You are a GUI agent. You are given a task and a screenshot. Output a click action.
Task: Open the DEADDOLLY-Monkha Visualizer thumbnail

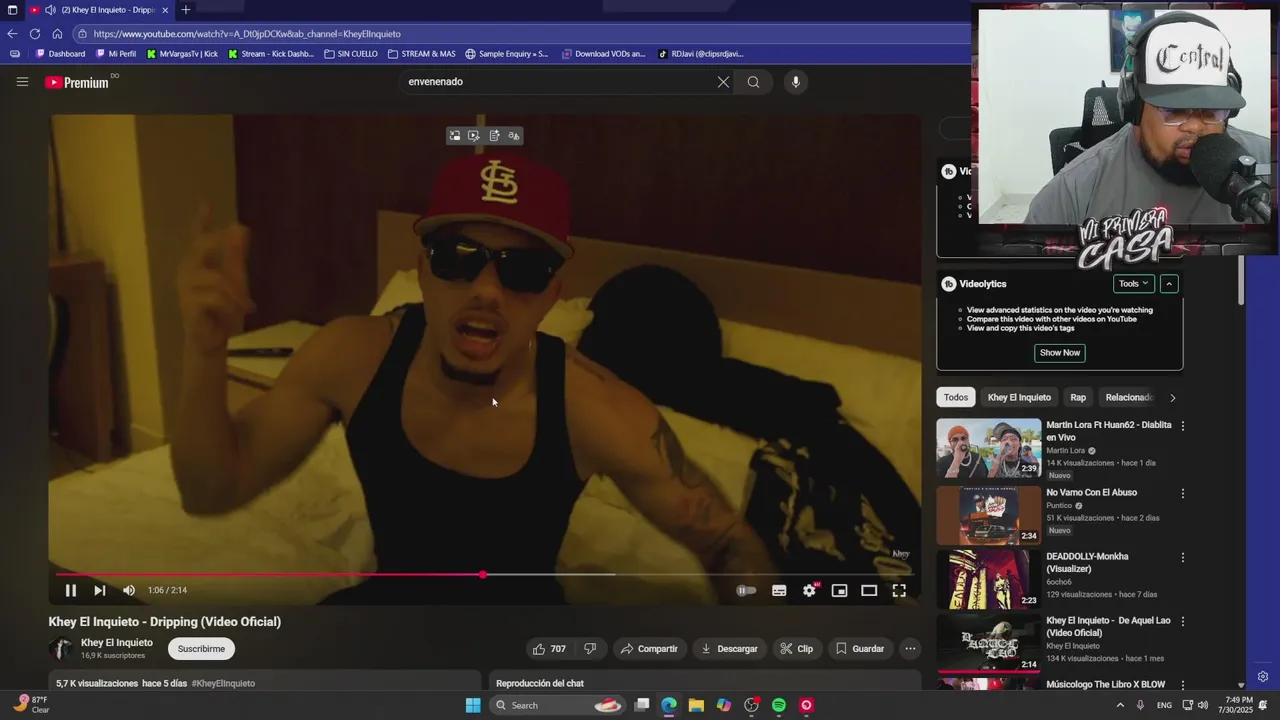pyautogui.click(x=989, y=579)
